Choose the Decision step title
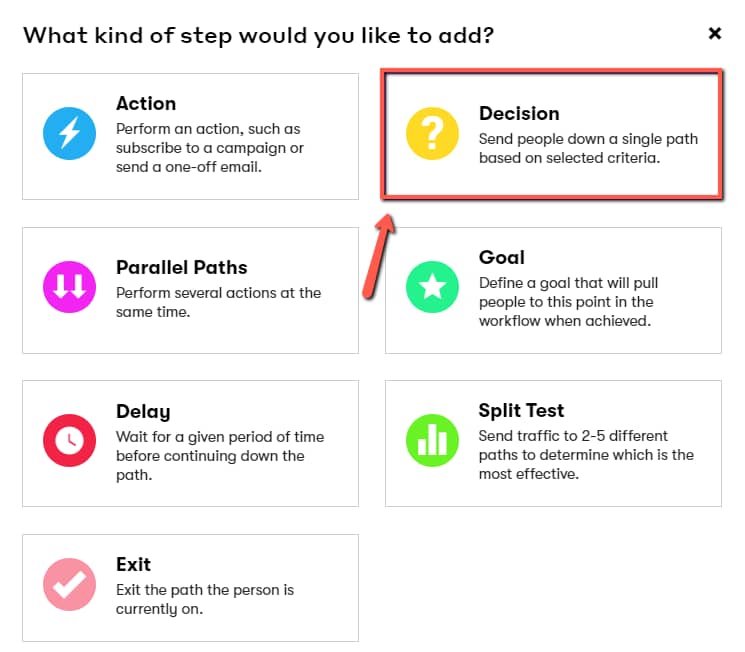Viewport: 745px width, 652px height. (519, 114)
